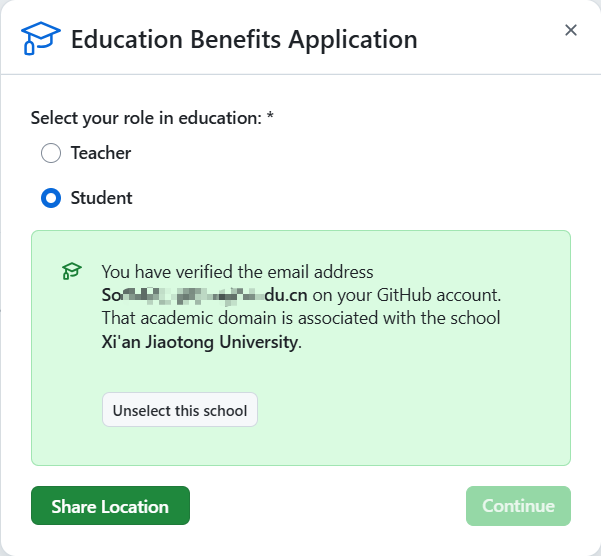
Task: Click the 'You have verified the email address' line
Action: click(x=237, y=272)
